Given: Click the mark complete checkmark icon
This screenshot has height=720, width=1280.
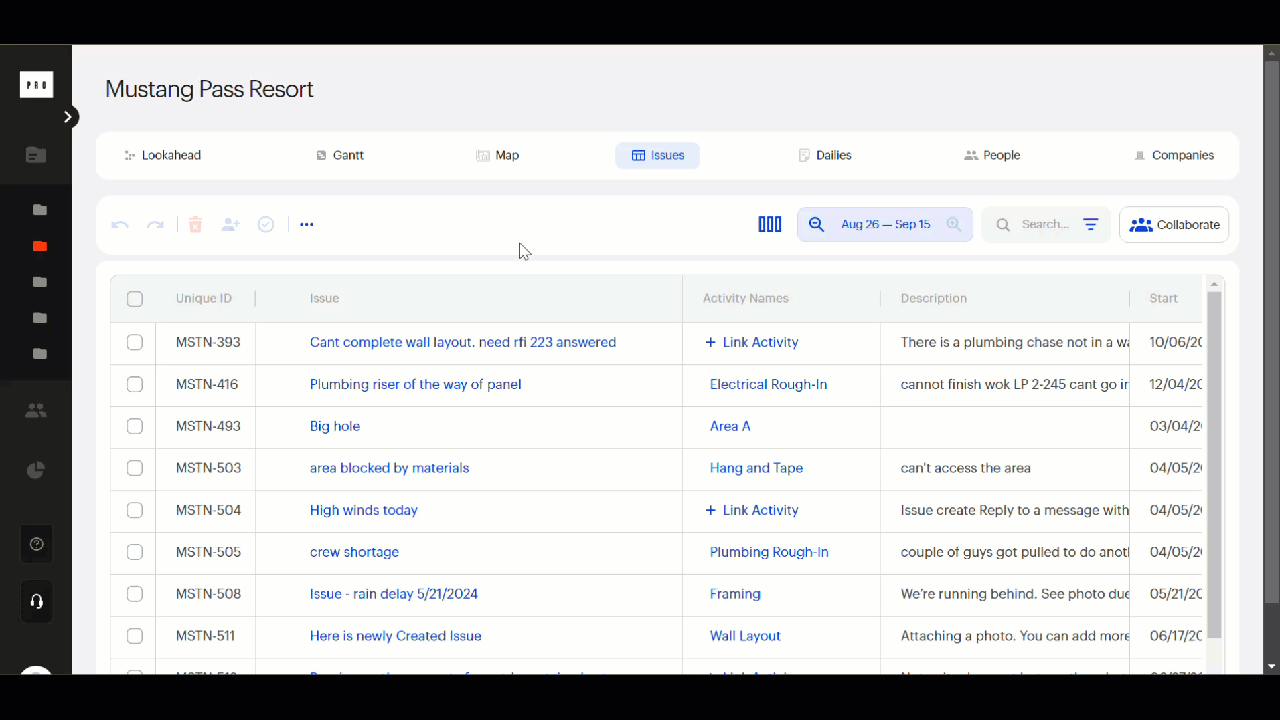Looking at the screenshot, I should 266,225.
